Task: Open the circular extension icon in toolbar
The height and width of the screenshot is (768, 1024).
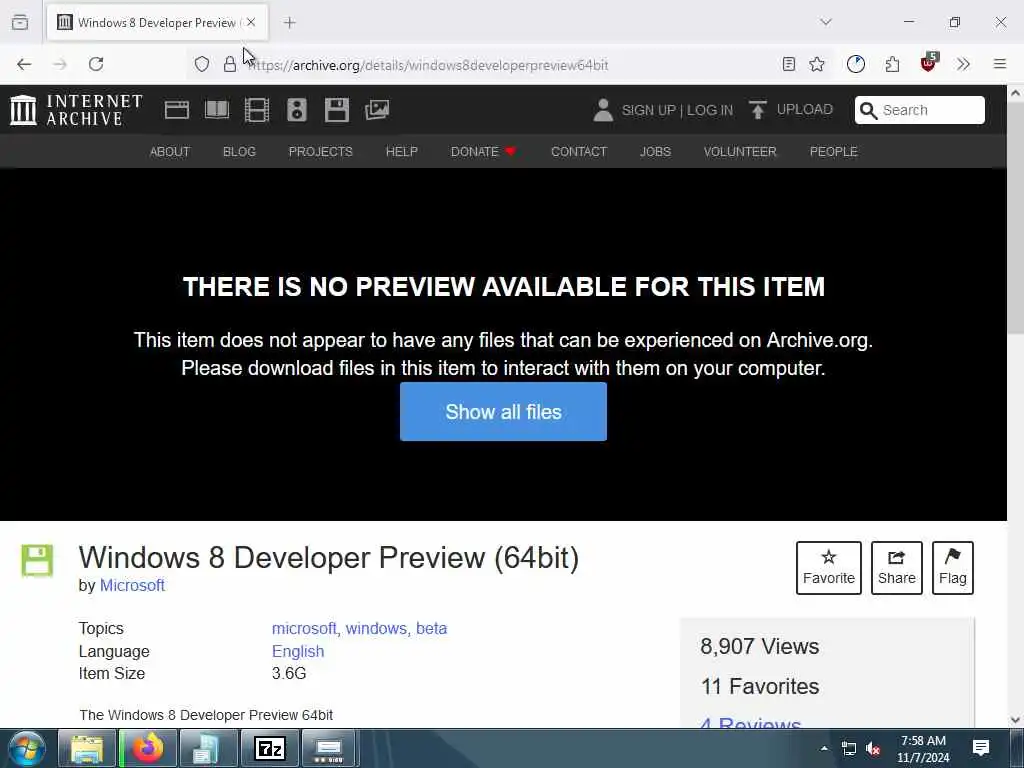Action: [x=856, y=64]
